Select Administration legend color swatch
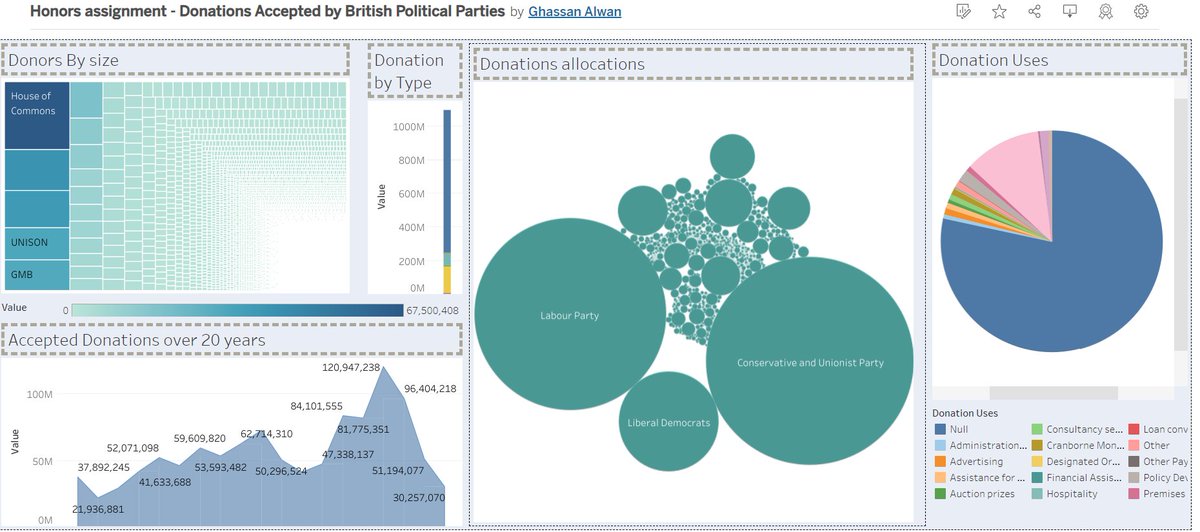1200x532 pixels. pos(940,445)
